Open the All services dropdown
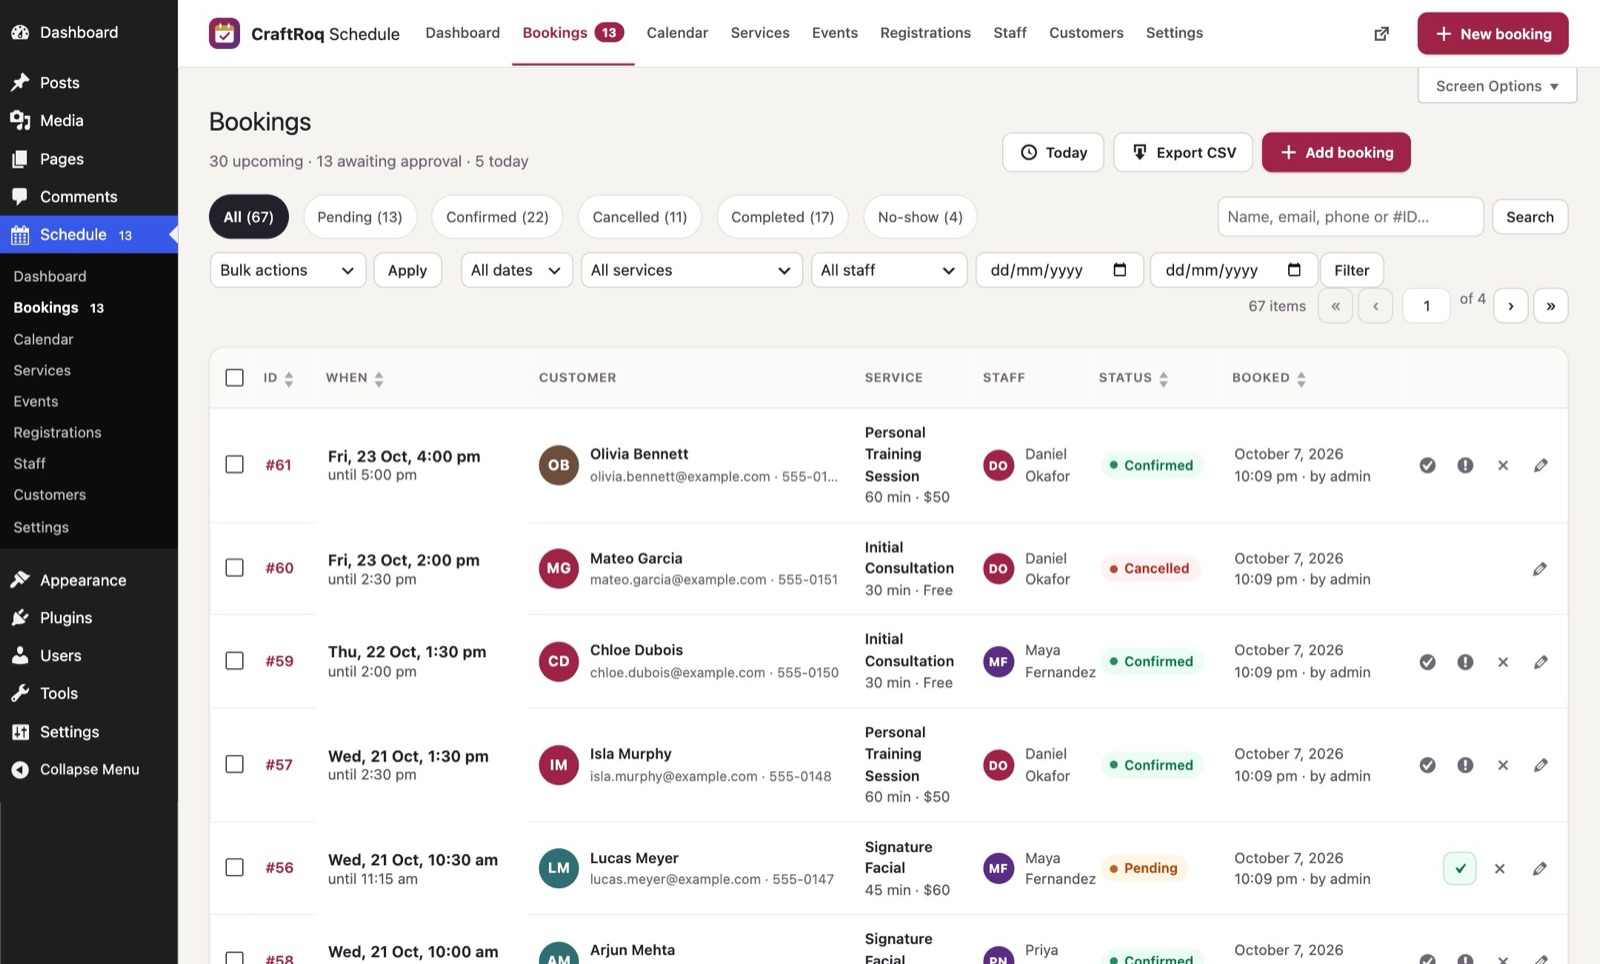The height and width of the screenshot is (964, 1600). tap(692, 270)
